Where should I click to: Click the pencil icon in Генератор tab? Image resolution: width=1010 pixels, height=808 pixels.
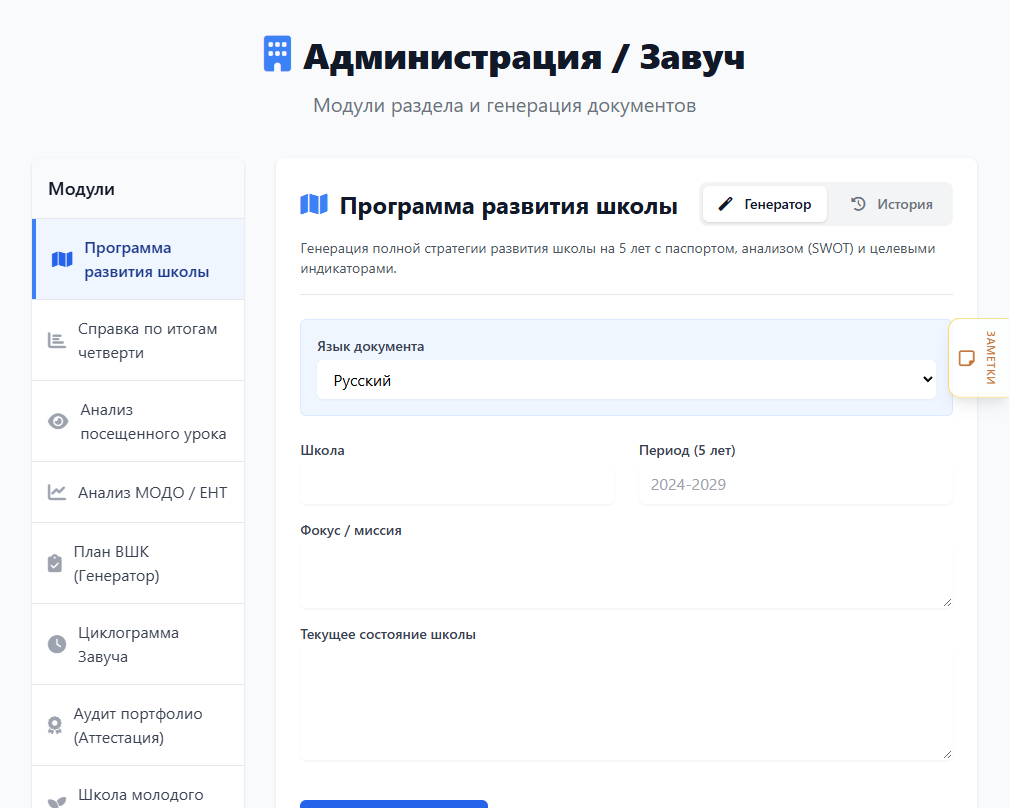(725, 204)
